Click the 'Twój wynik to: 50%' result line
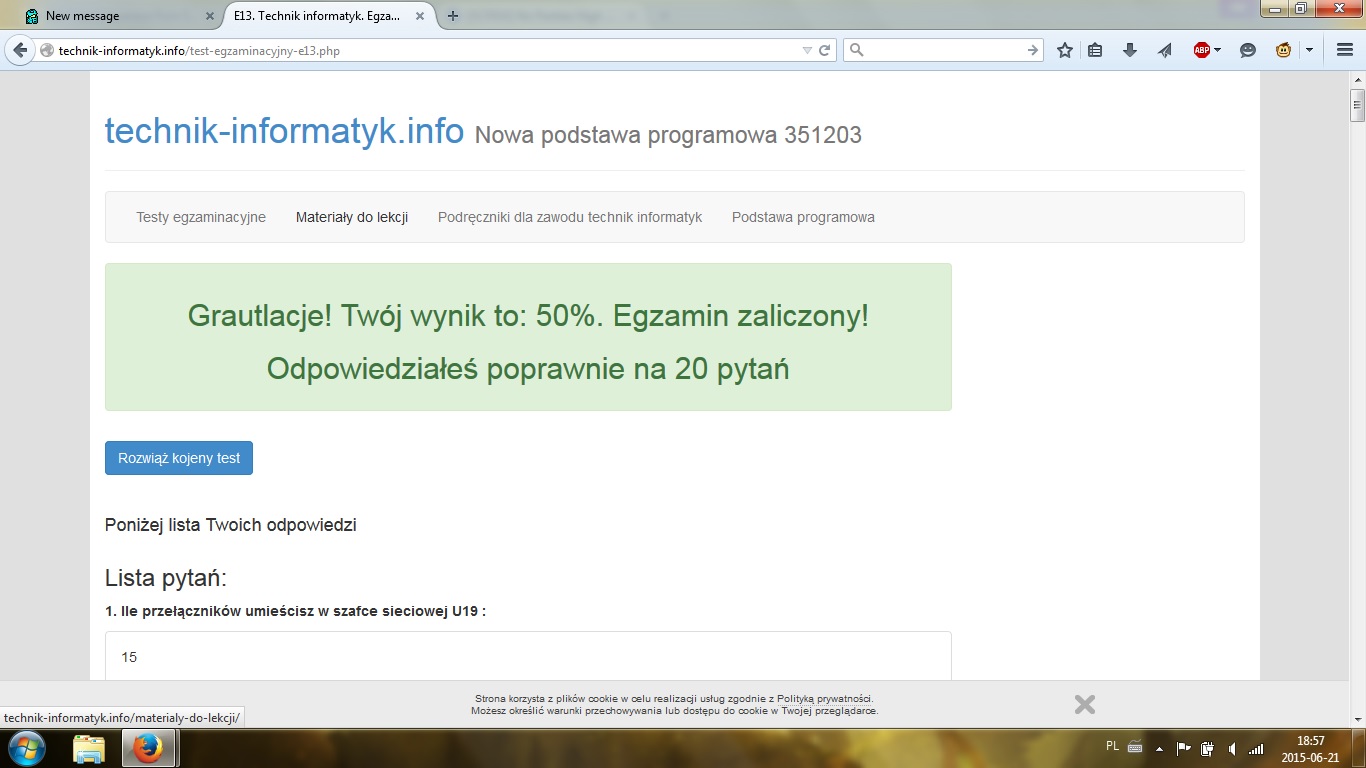The image size is (1366, 768). click(x=528, y=316)
